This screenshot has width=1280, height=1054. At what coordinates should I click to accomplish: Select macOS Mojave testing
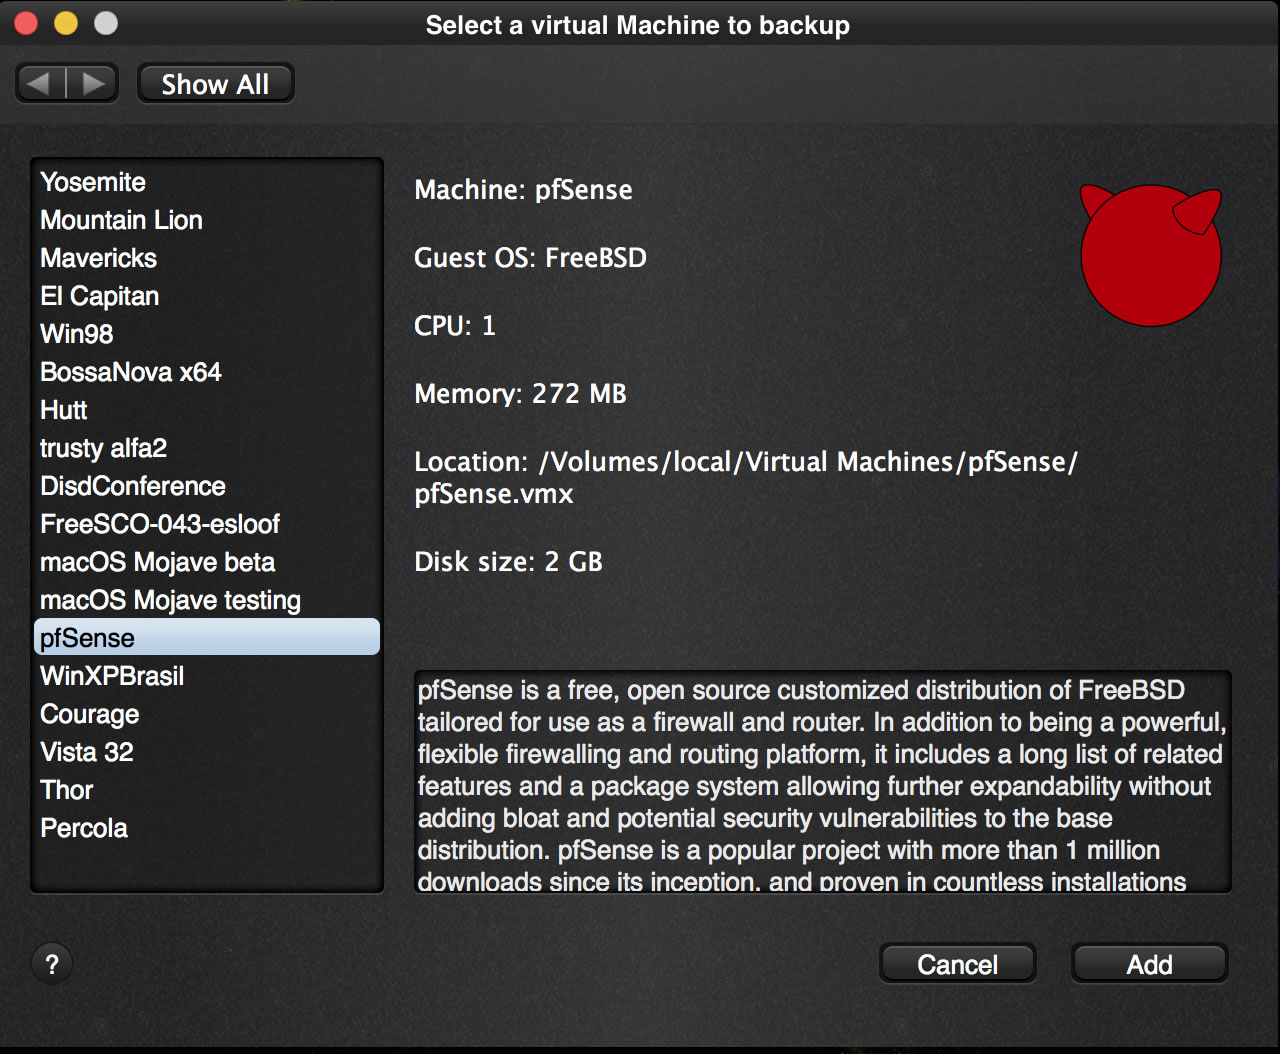[207, 600]
